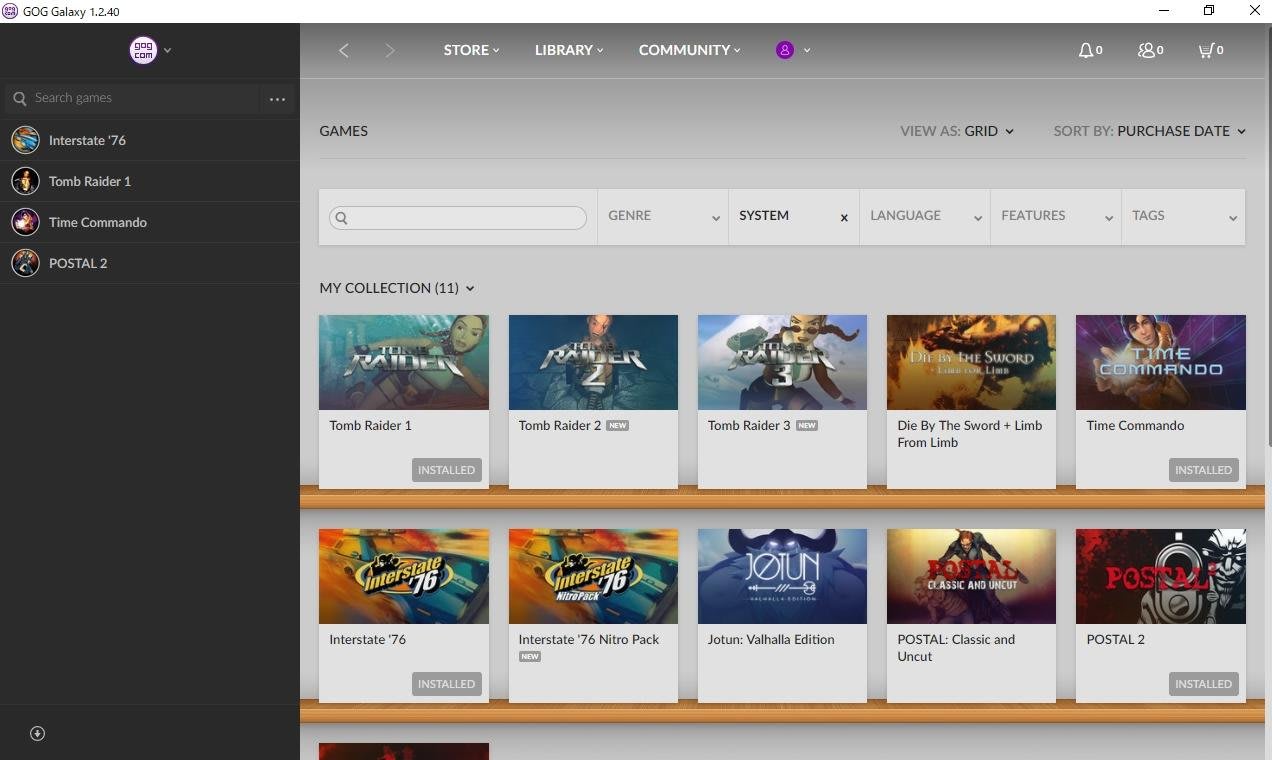This screenshot has width=1272, height=760.
Task: Expand the Features filter dropdown
Action: coord(1056,216)
